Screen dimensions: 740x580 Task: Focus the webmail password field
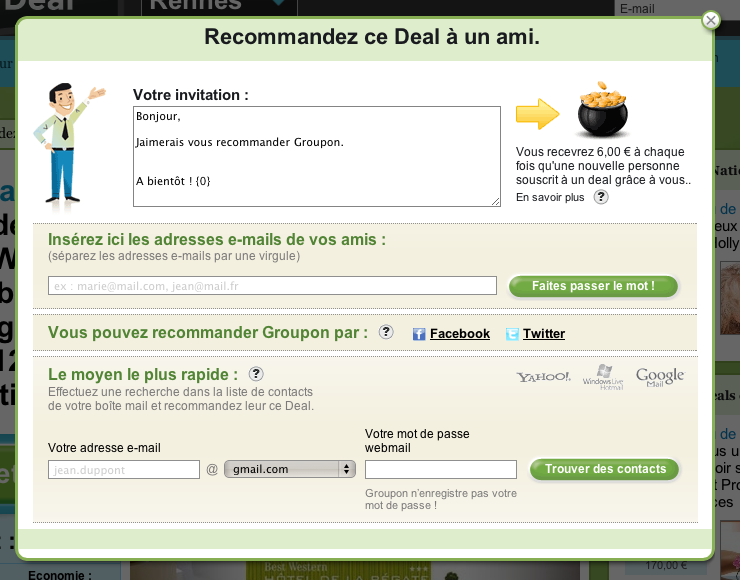[441, 470]
